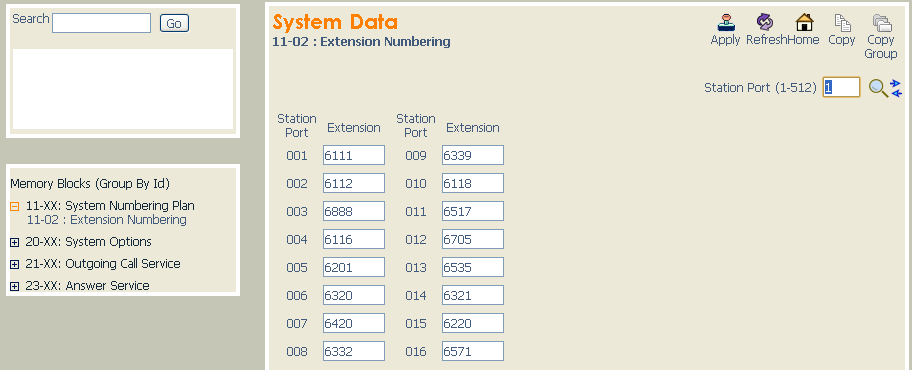
Task: Click the empty search results box
Action: [x=123, y=89]
